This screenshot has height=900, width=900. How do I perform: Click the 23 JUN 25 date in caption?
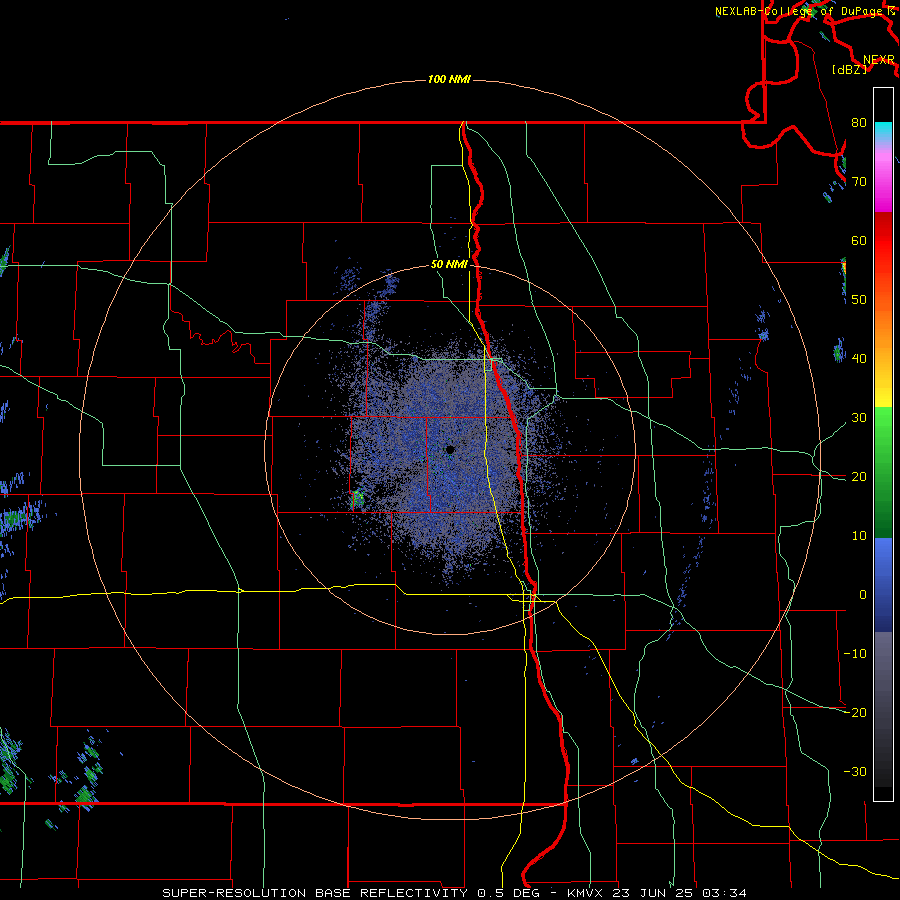[x=651, y=893]
